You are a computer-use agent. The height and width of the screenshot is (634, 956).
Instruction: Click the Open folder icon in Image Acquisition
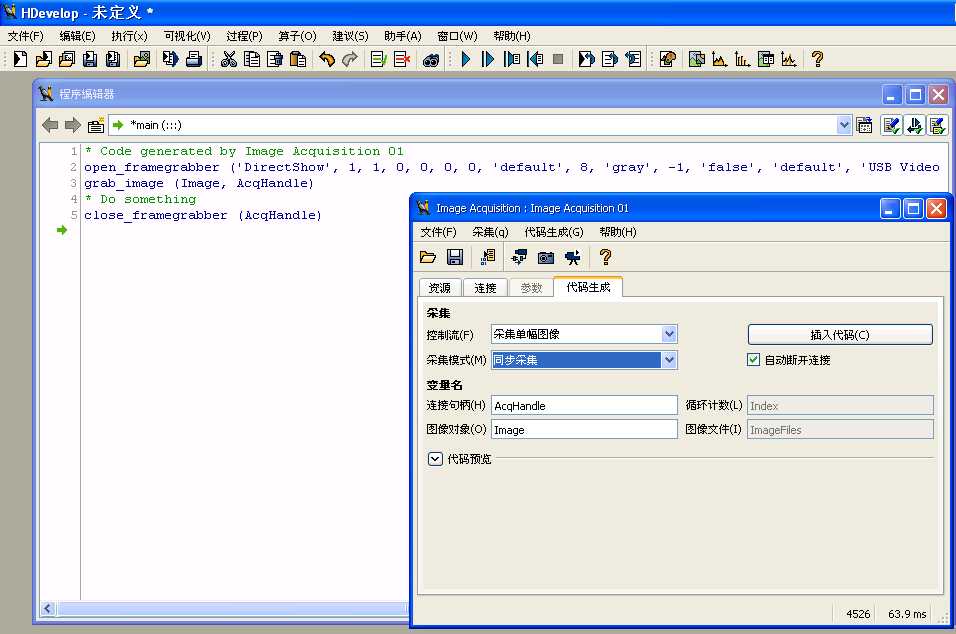click(x=428, y=257)
